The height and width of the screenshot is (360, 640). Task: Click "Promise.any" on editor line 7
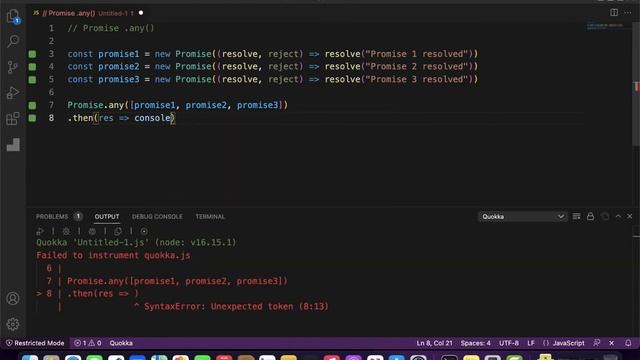click(96, 105)
